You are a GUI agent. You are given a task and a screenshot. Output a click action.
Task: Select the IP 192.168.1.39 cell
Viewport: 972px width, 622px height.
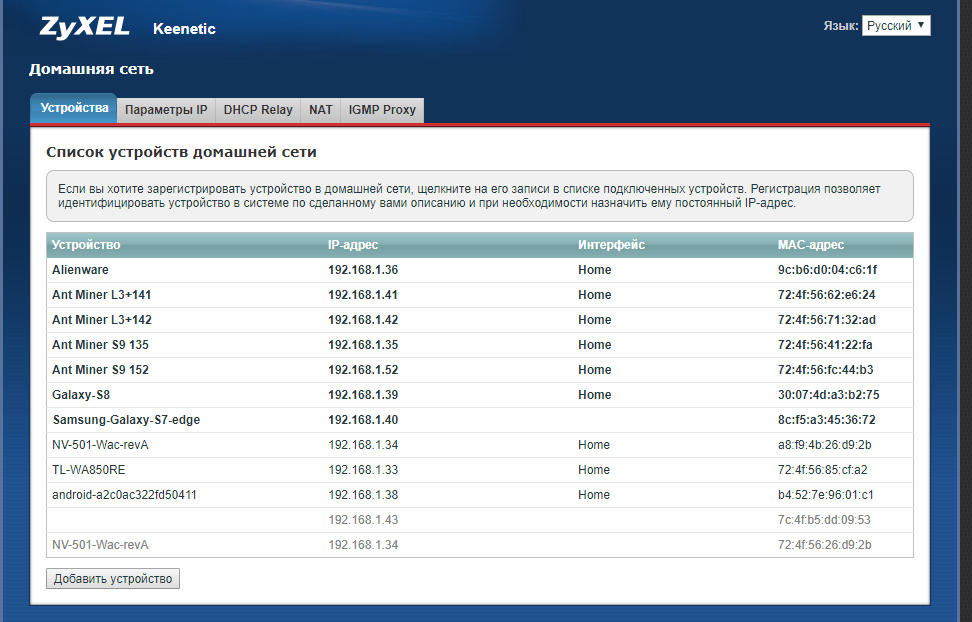(x=363, y=394)
